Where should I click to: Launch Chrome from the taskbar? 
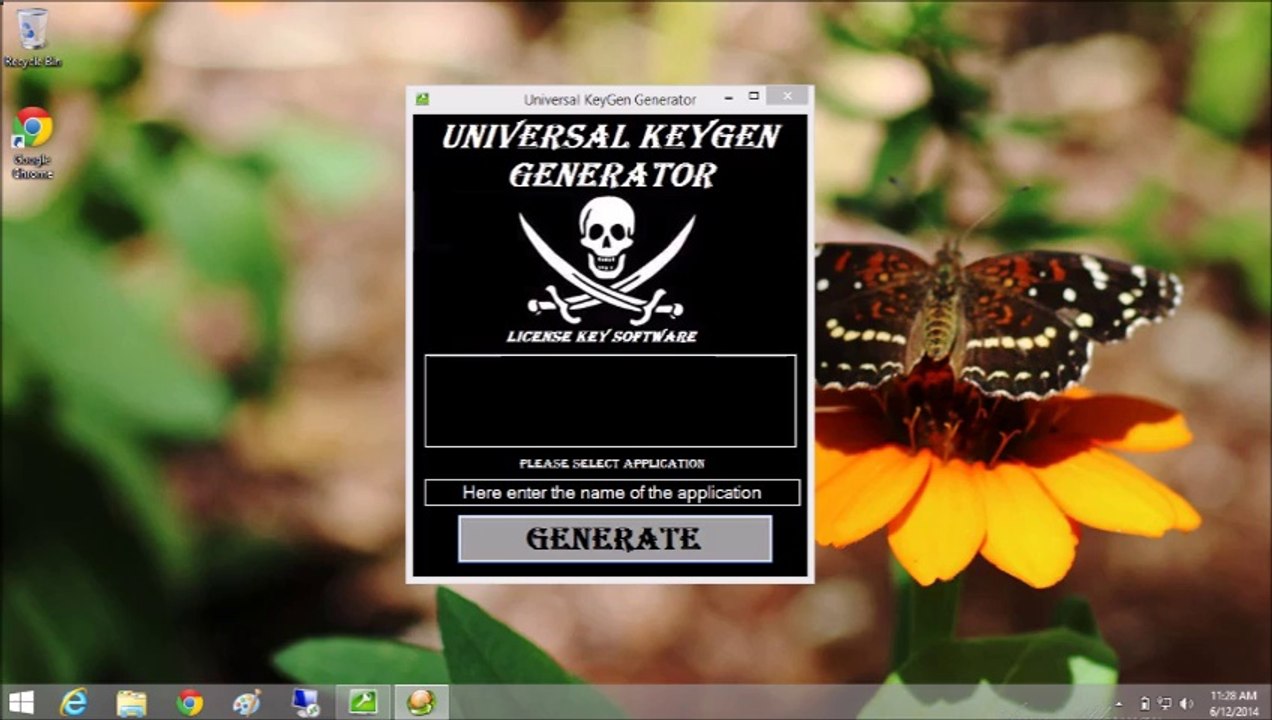coord(189,702)
